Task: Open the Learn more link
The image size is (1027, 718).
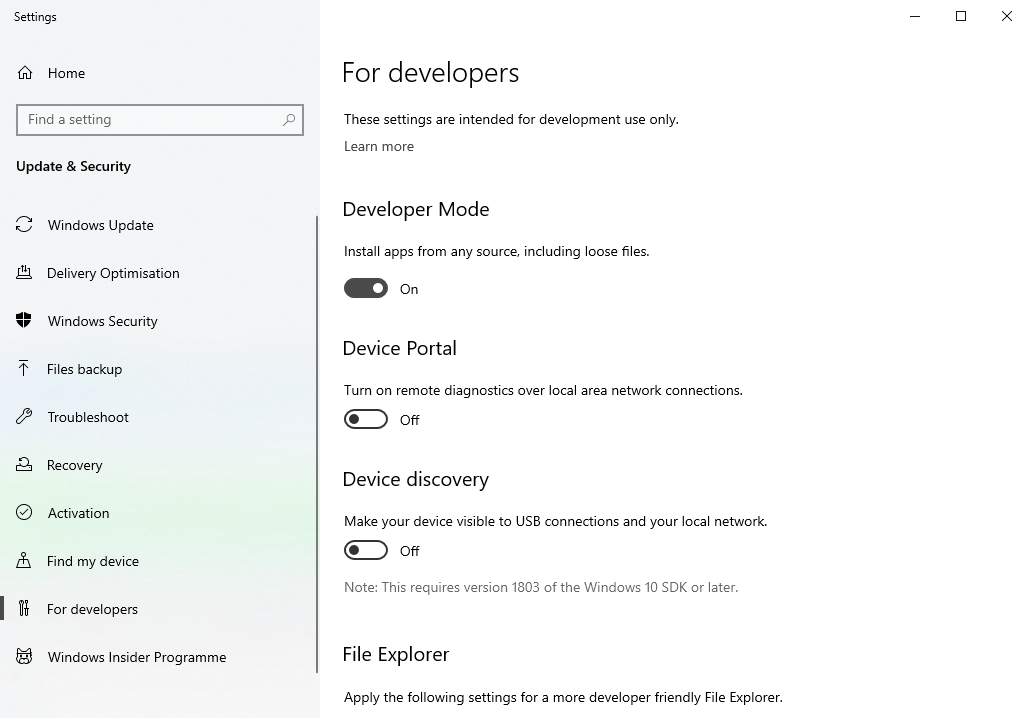Action: pyautogui.click(x=379, y=146)
